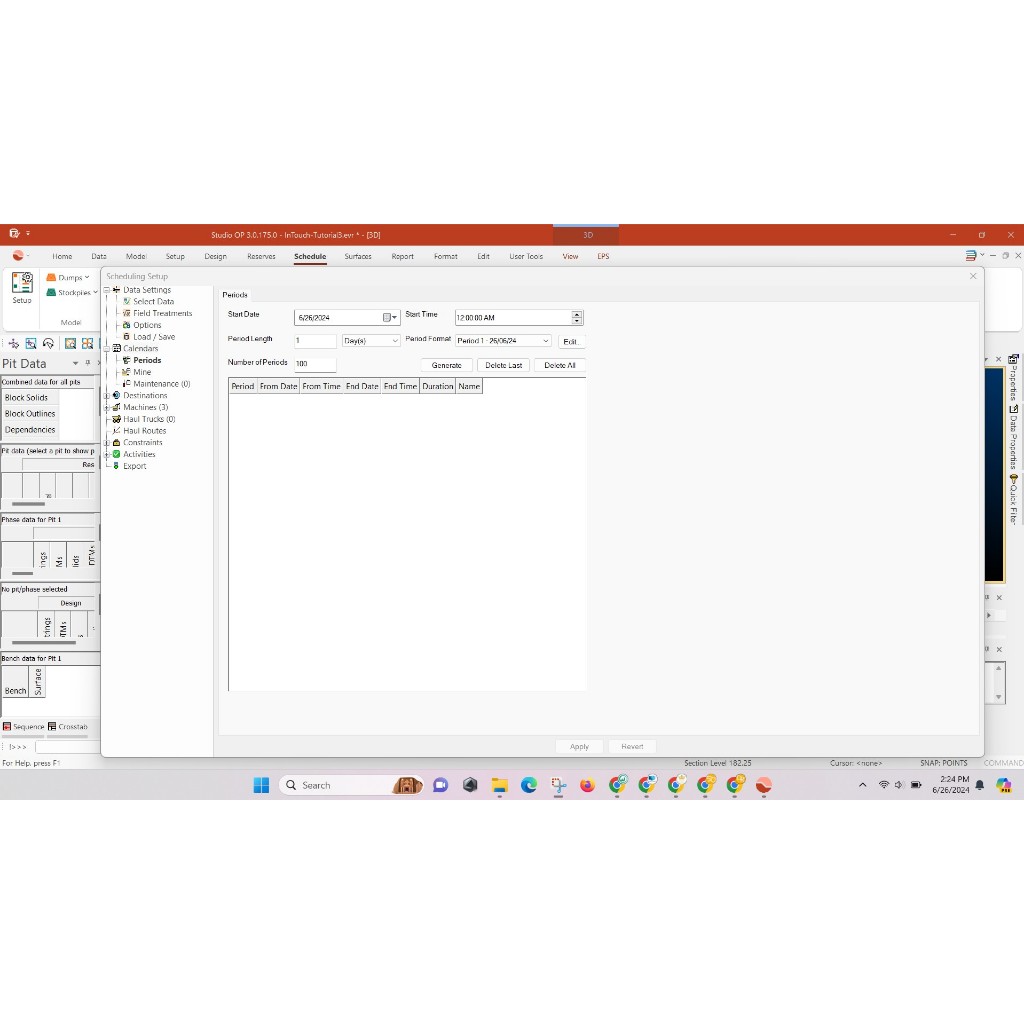Image resolution: width=1024 pixels, height=1024 pixels.
Task: Click the Delete All button
Action: (560, 365)
